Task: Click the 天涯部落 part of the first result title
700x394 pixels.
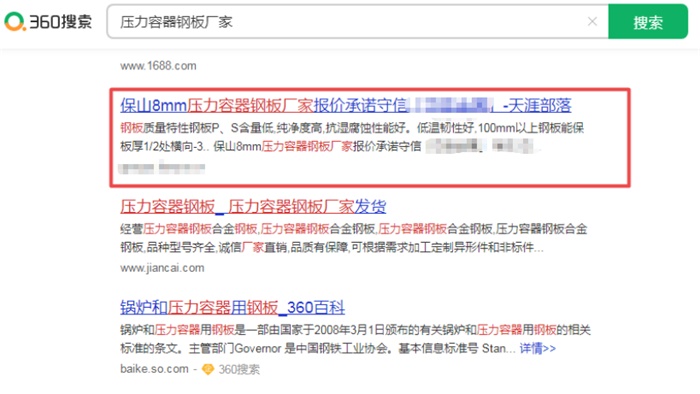Action: coord(540,106)
